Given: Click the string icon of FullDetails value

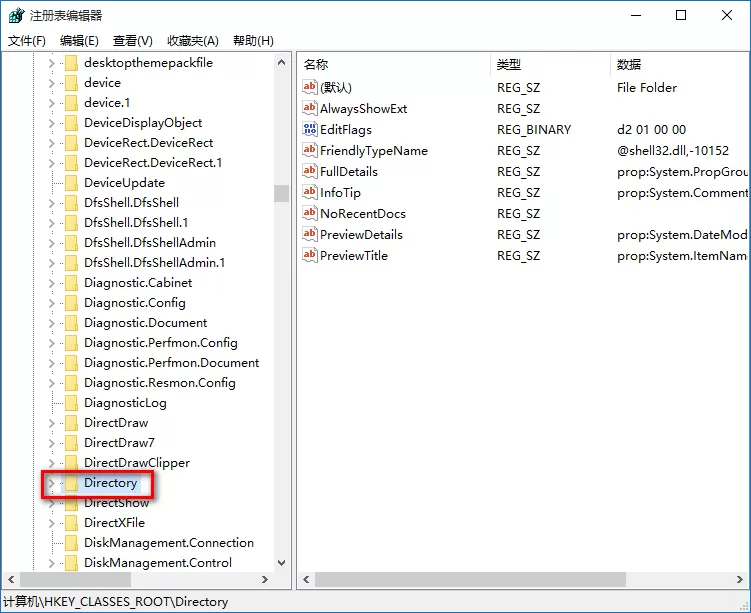Looking at the screenshot, I should [310, 171].
